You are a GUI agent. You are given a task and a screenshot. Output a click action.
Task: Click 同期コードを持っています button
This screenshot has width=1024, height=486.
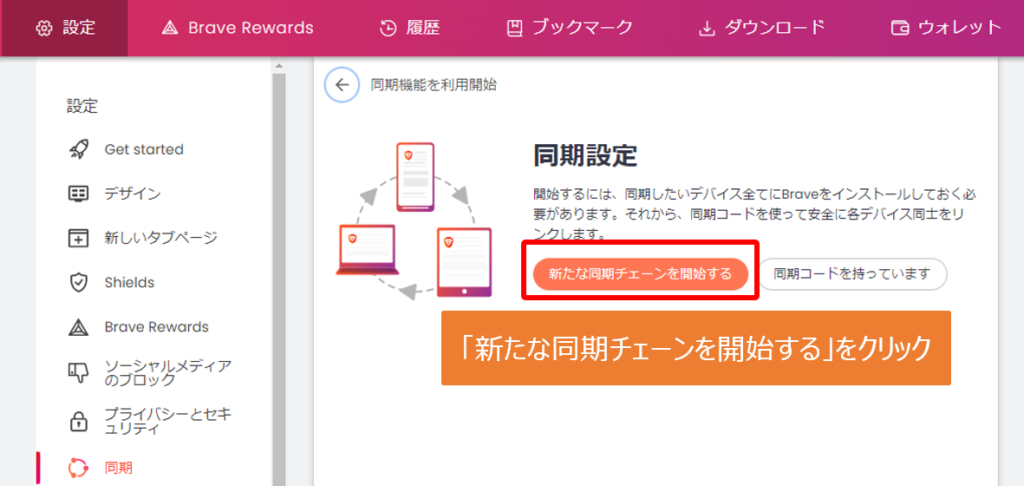point(852,274)
